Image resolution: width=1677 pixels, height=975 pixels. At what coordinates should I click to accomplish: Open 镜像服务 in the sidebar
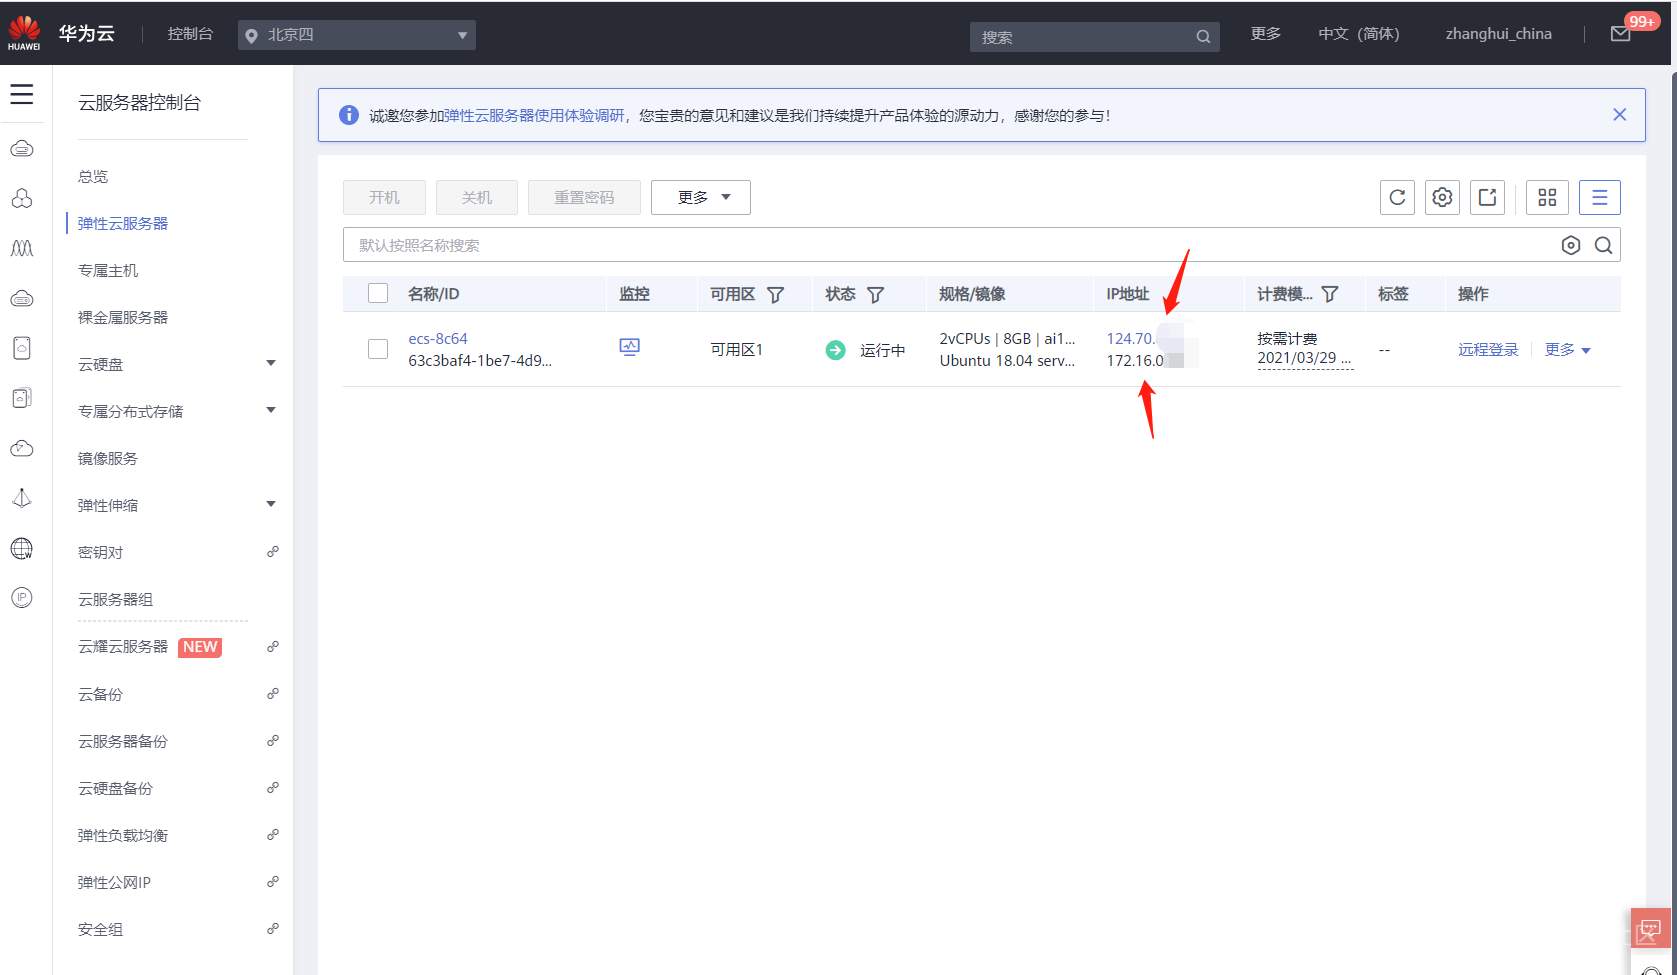[108, 458]
